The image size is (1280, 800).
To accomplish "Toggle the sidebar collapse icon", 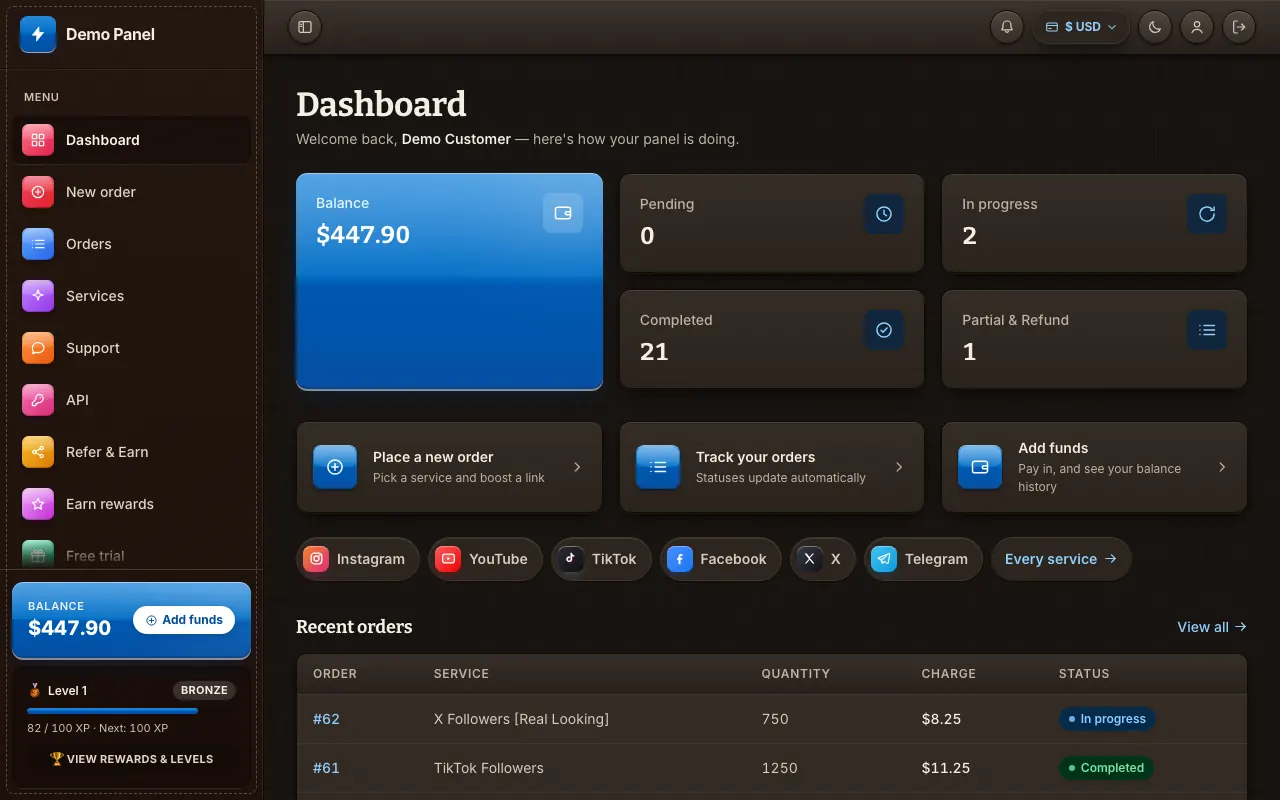I will (x=305, y=27).
